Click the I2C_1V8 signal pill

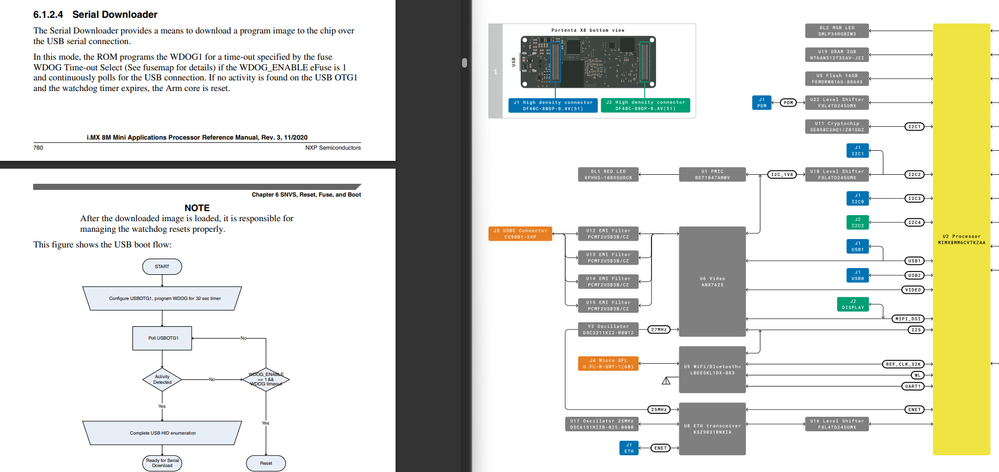point(781,174)
